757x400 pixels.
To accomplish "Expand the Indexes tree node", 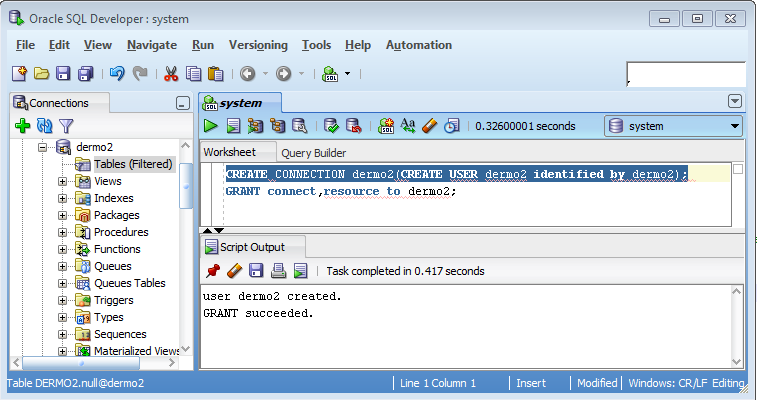I will click(62, 198).
